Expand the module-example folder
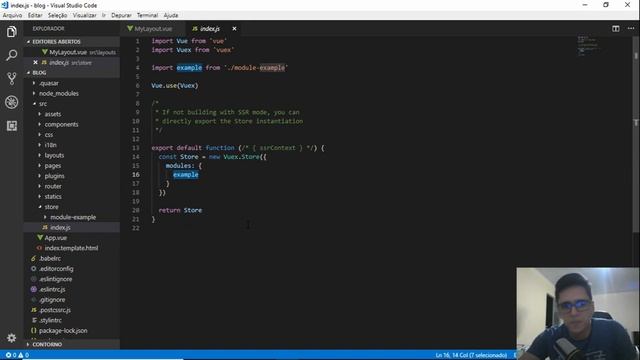 coord(72,217)
